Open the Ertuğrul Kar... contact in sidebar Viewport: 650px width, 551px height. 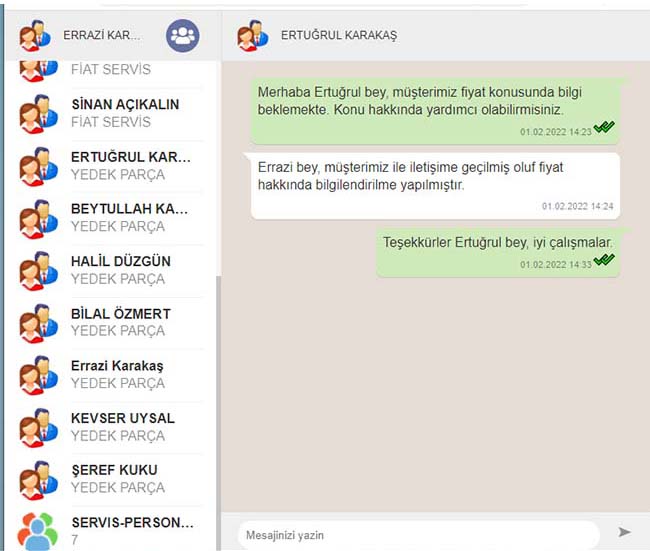tap(129, 165)
